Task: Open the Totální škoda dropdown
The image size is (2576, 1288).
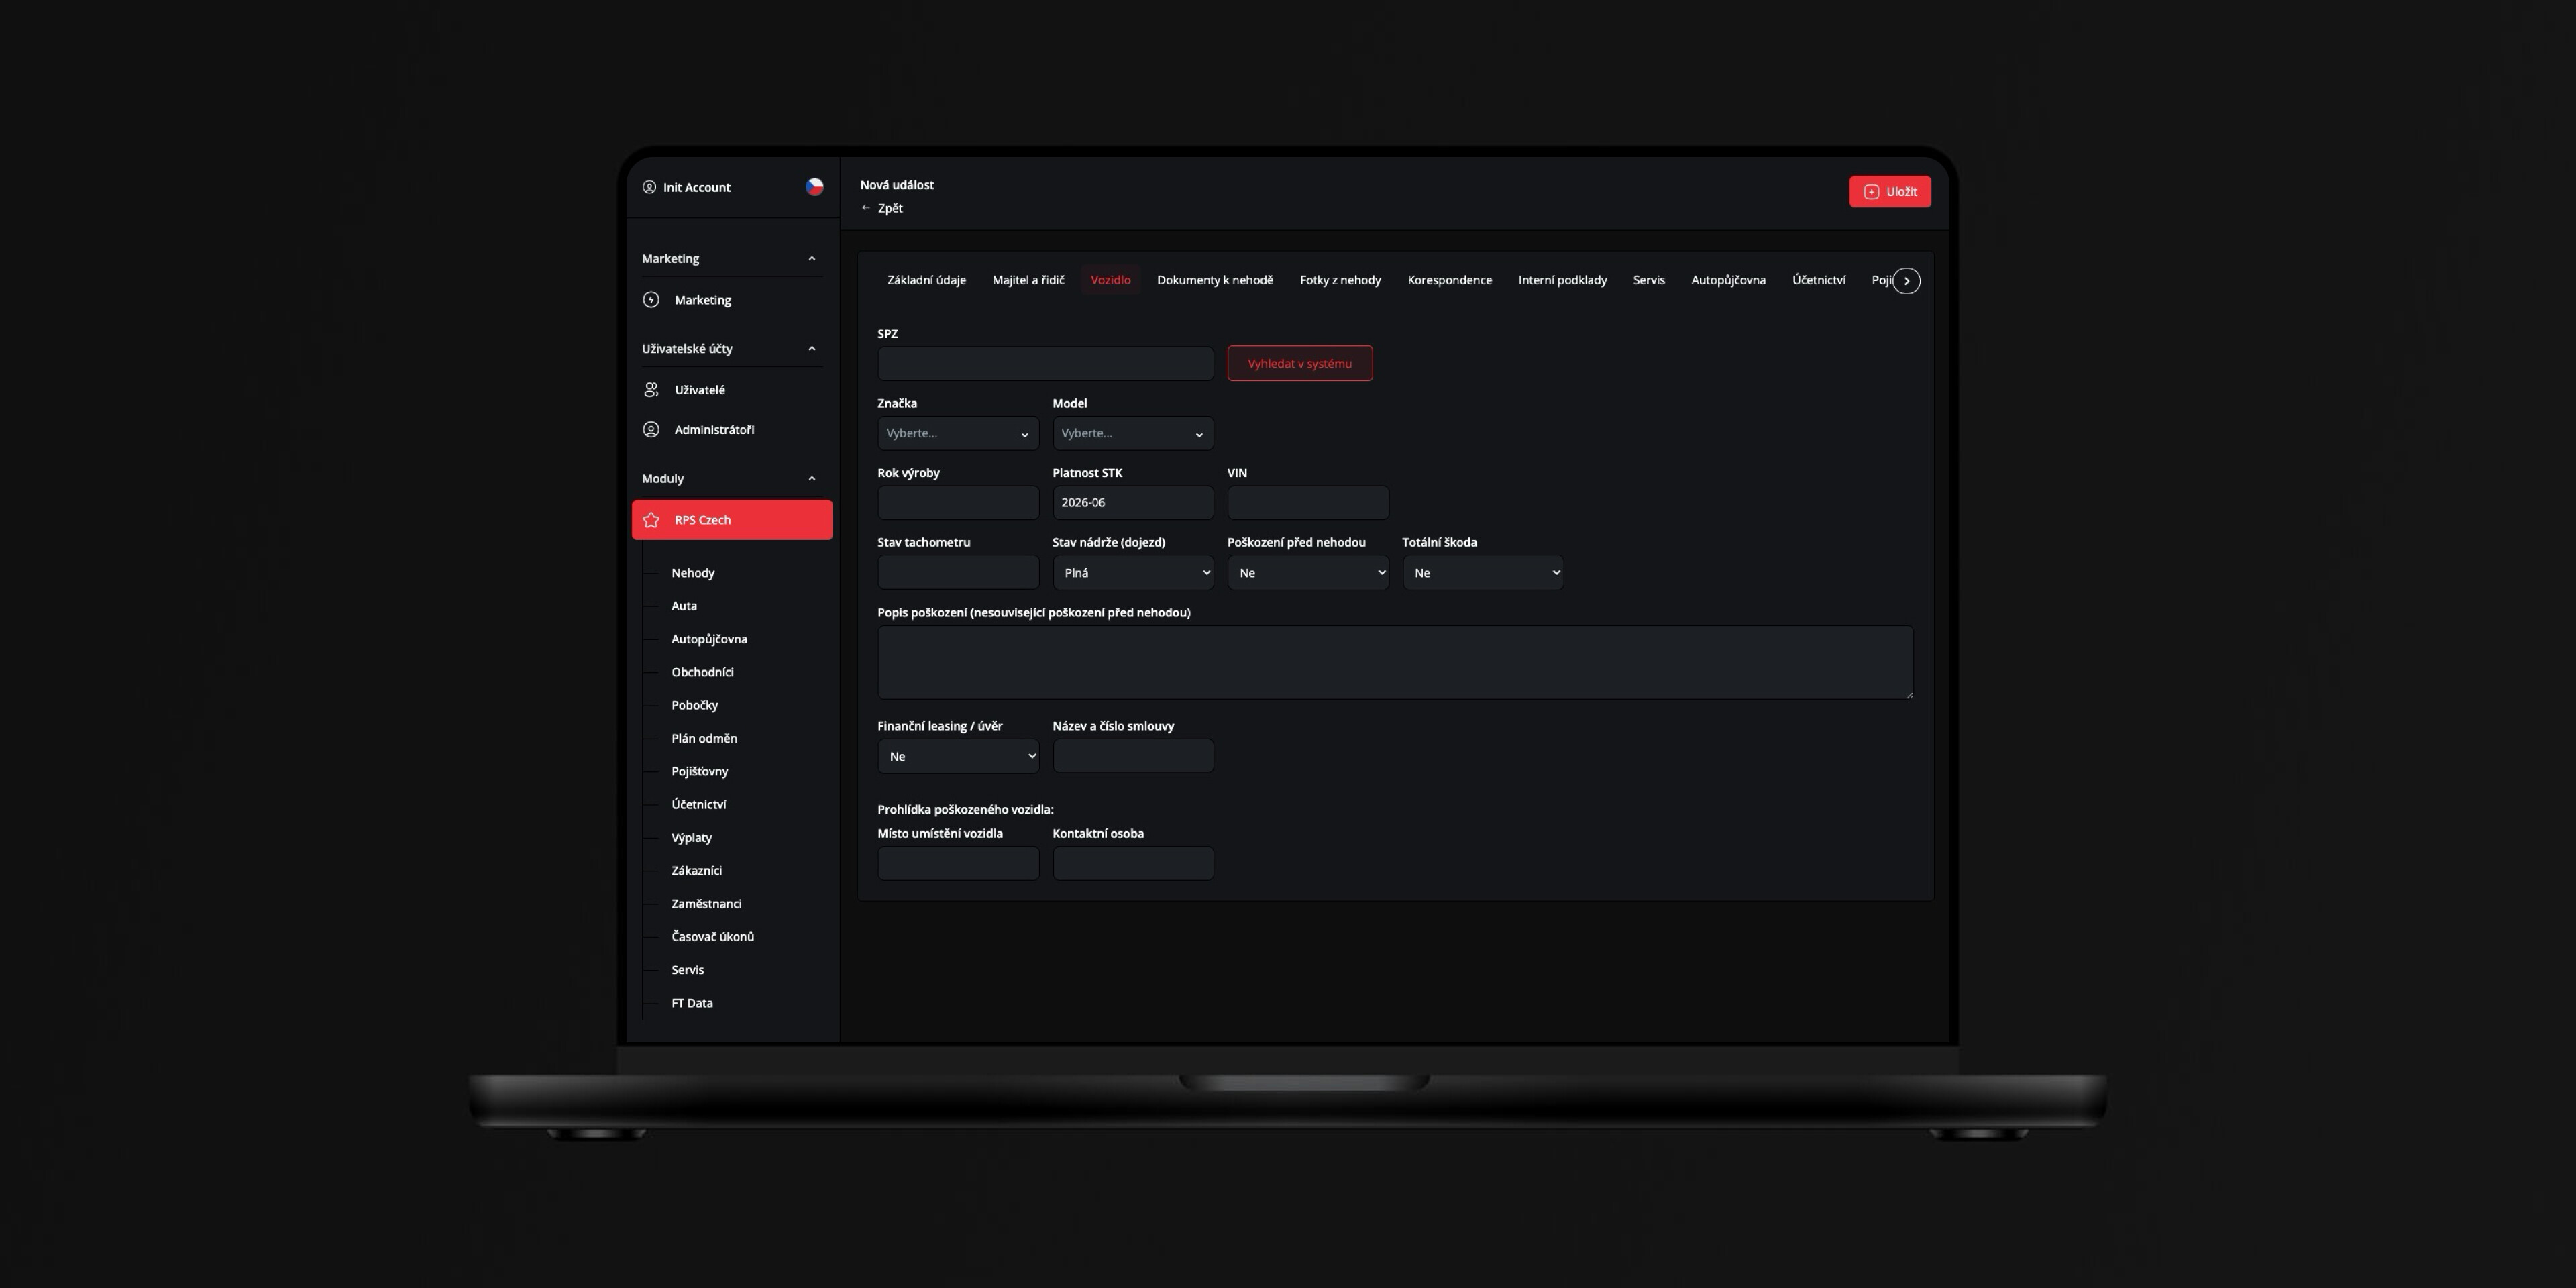Action: tap(1482, 573)
